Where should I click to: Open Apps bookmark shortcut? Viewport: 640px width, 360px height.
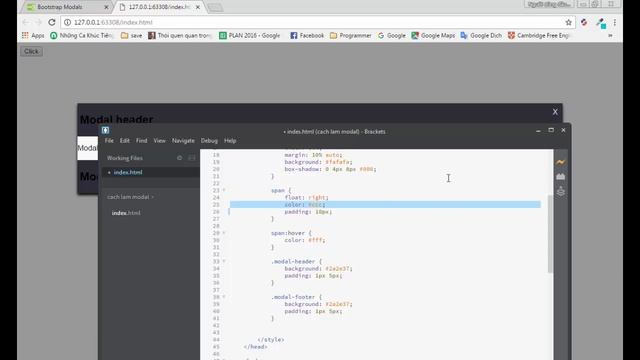[x=33, y=36]
